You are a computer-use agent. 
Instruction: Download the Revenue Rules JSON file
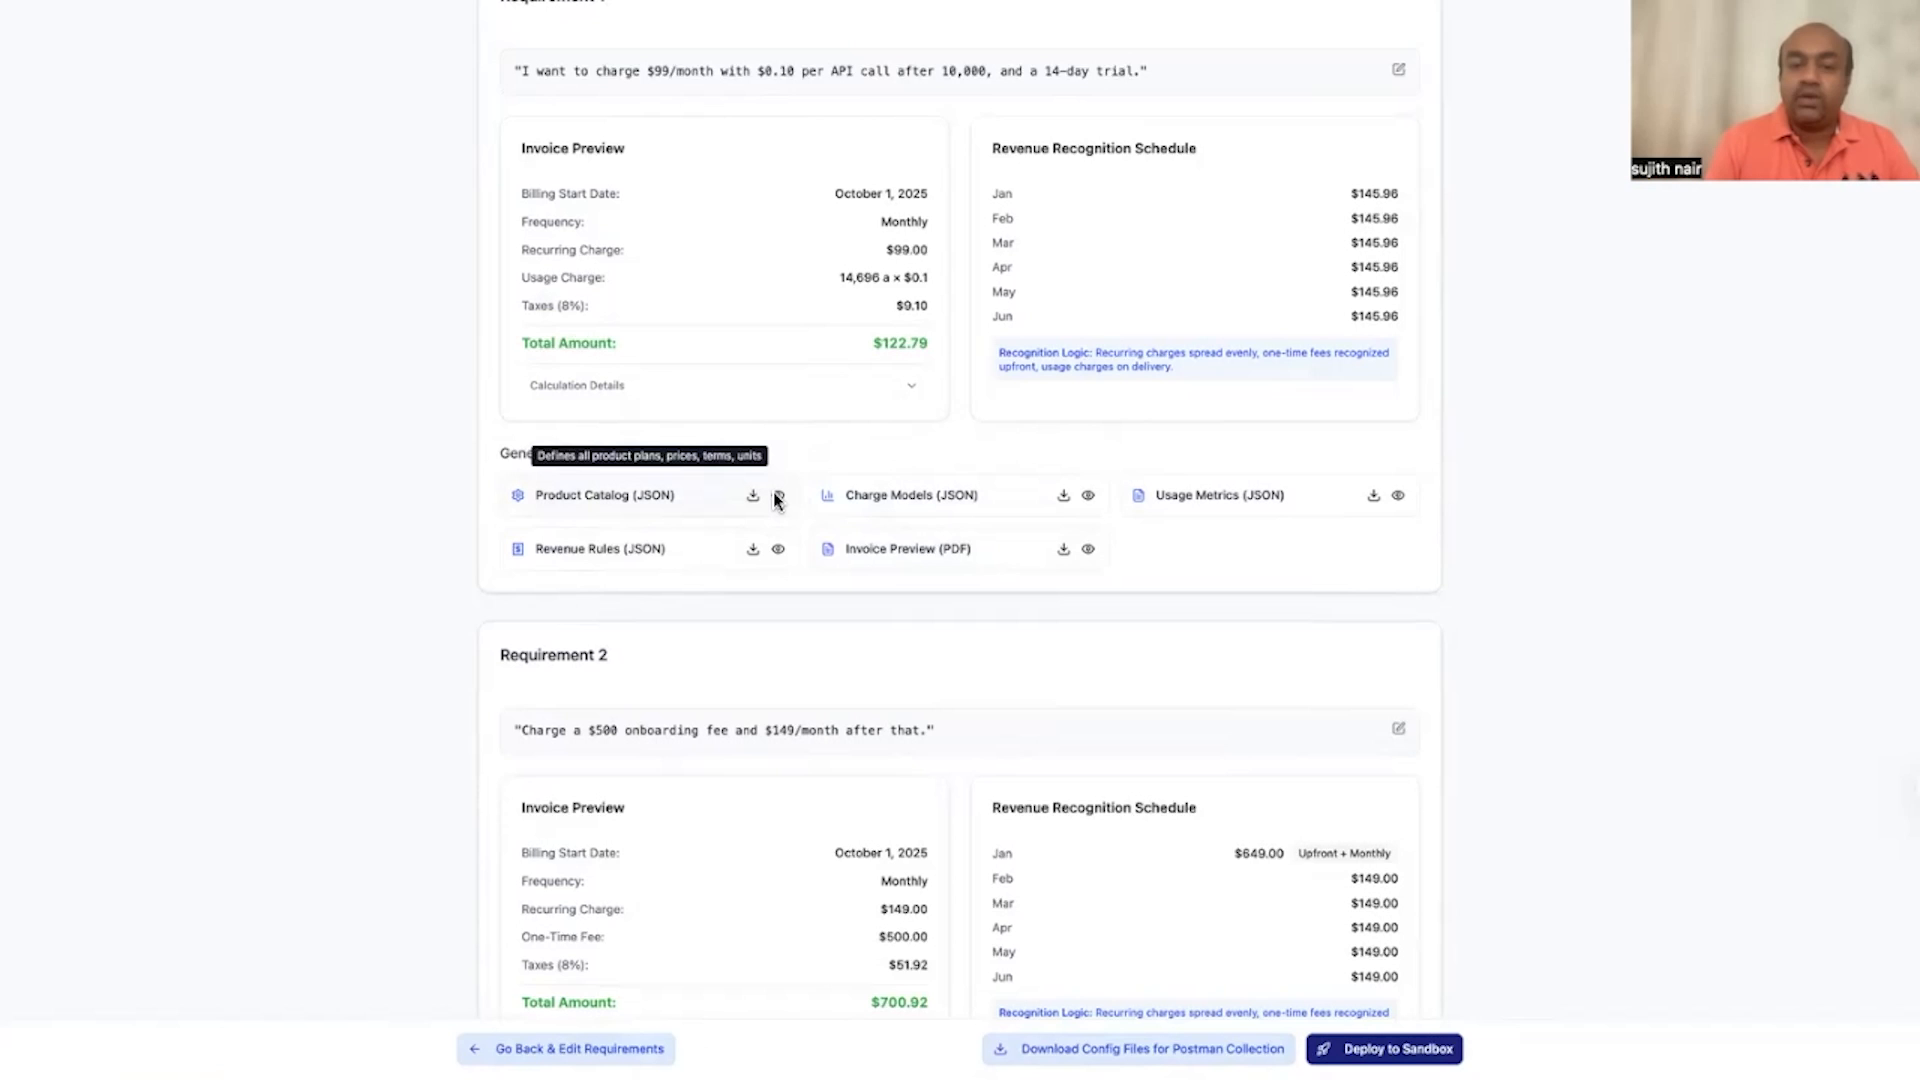(753, 549)
